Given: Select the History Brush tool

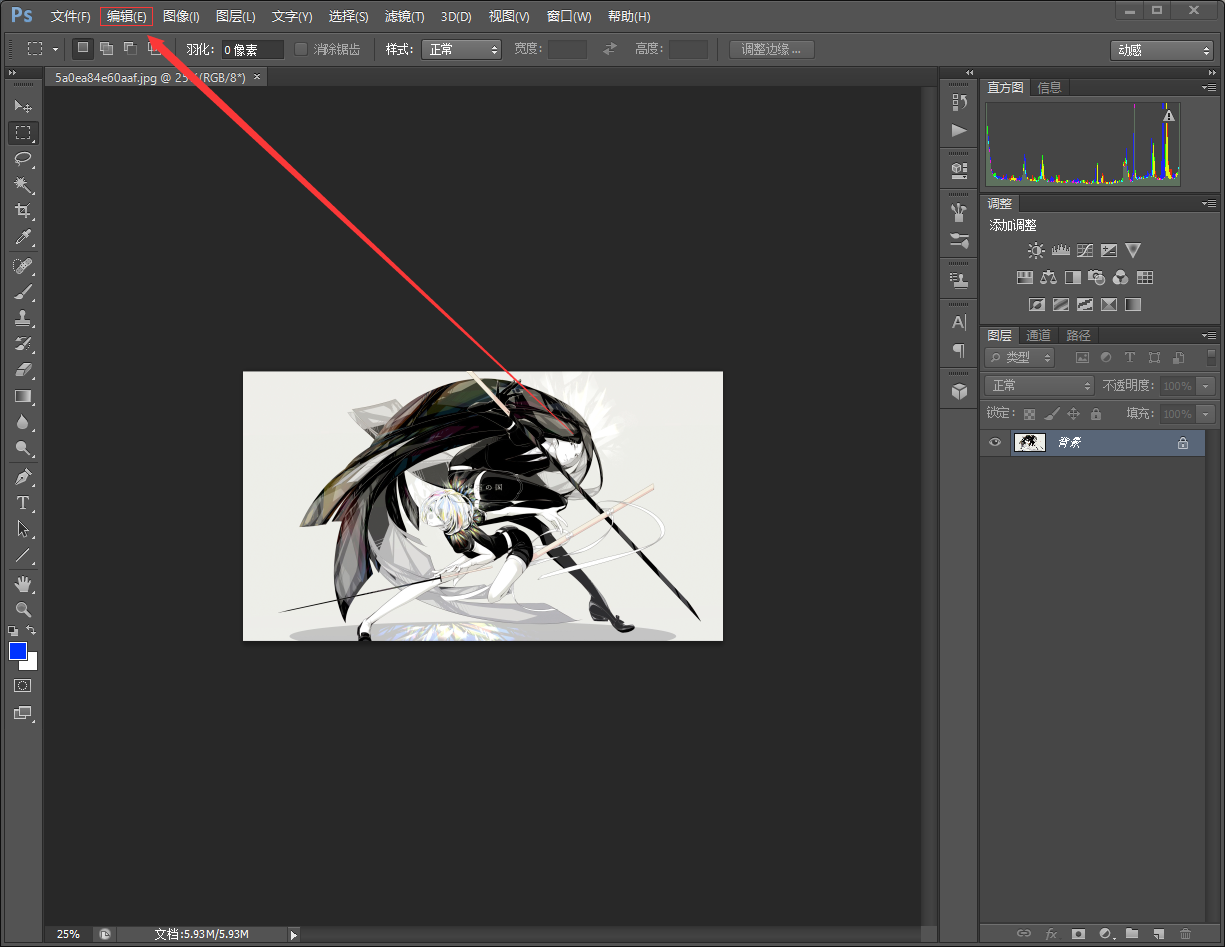Looking at the screenshot, I should pos(23,344).
